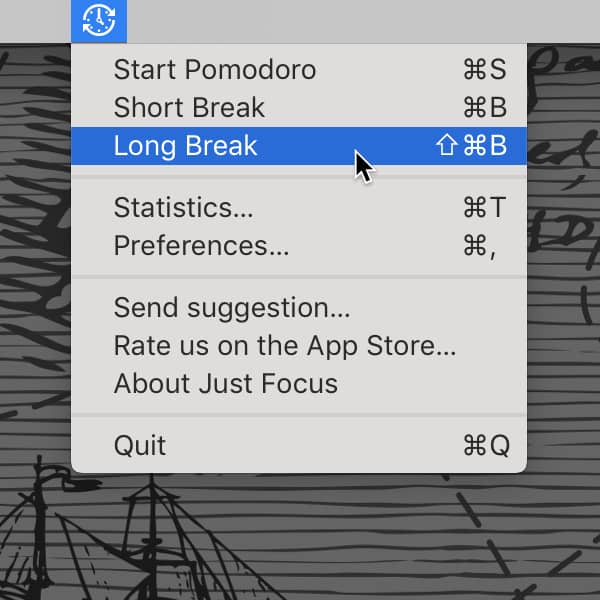
Task: Click the ⌘Q shortcut beside Quit
Action: [486, 445]
